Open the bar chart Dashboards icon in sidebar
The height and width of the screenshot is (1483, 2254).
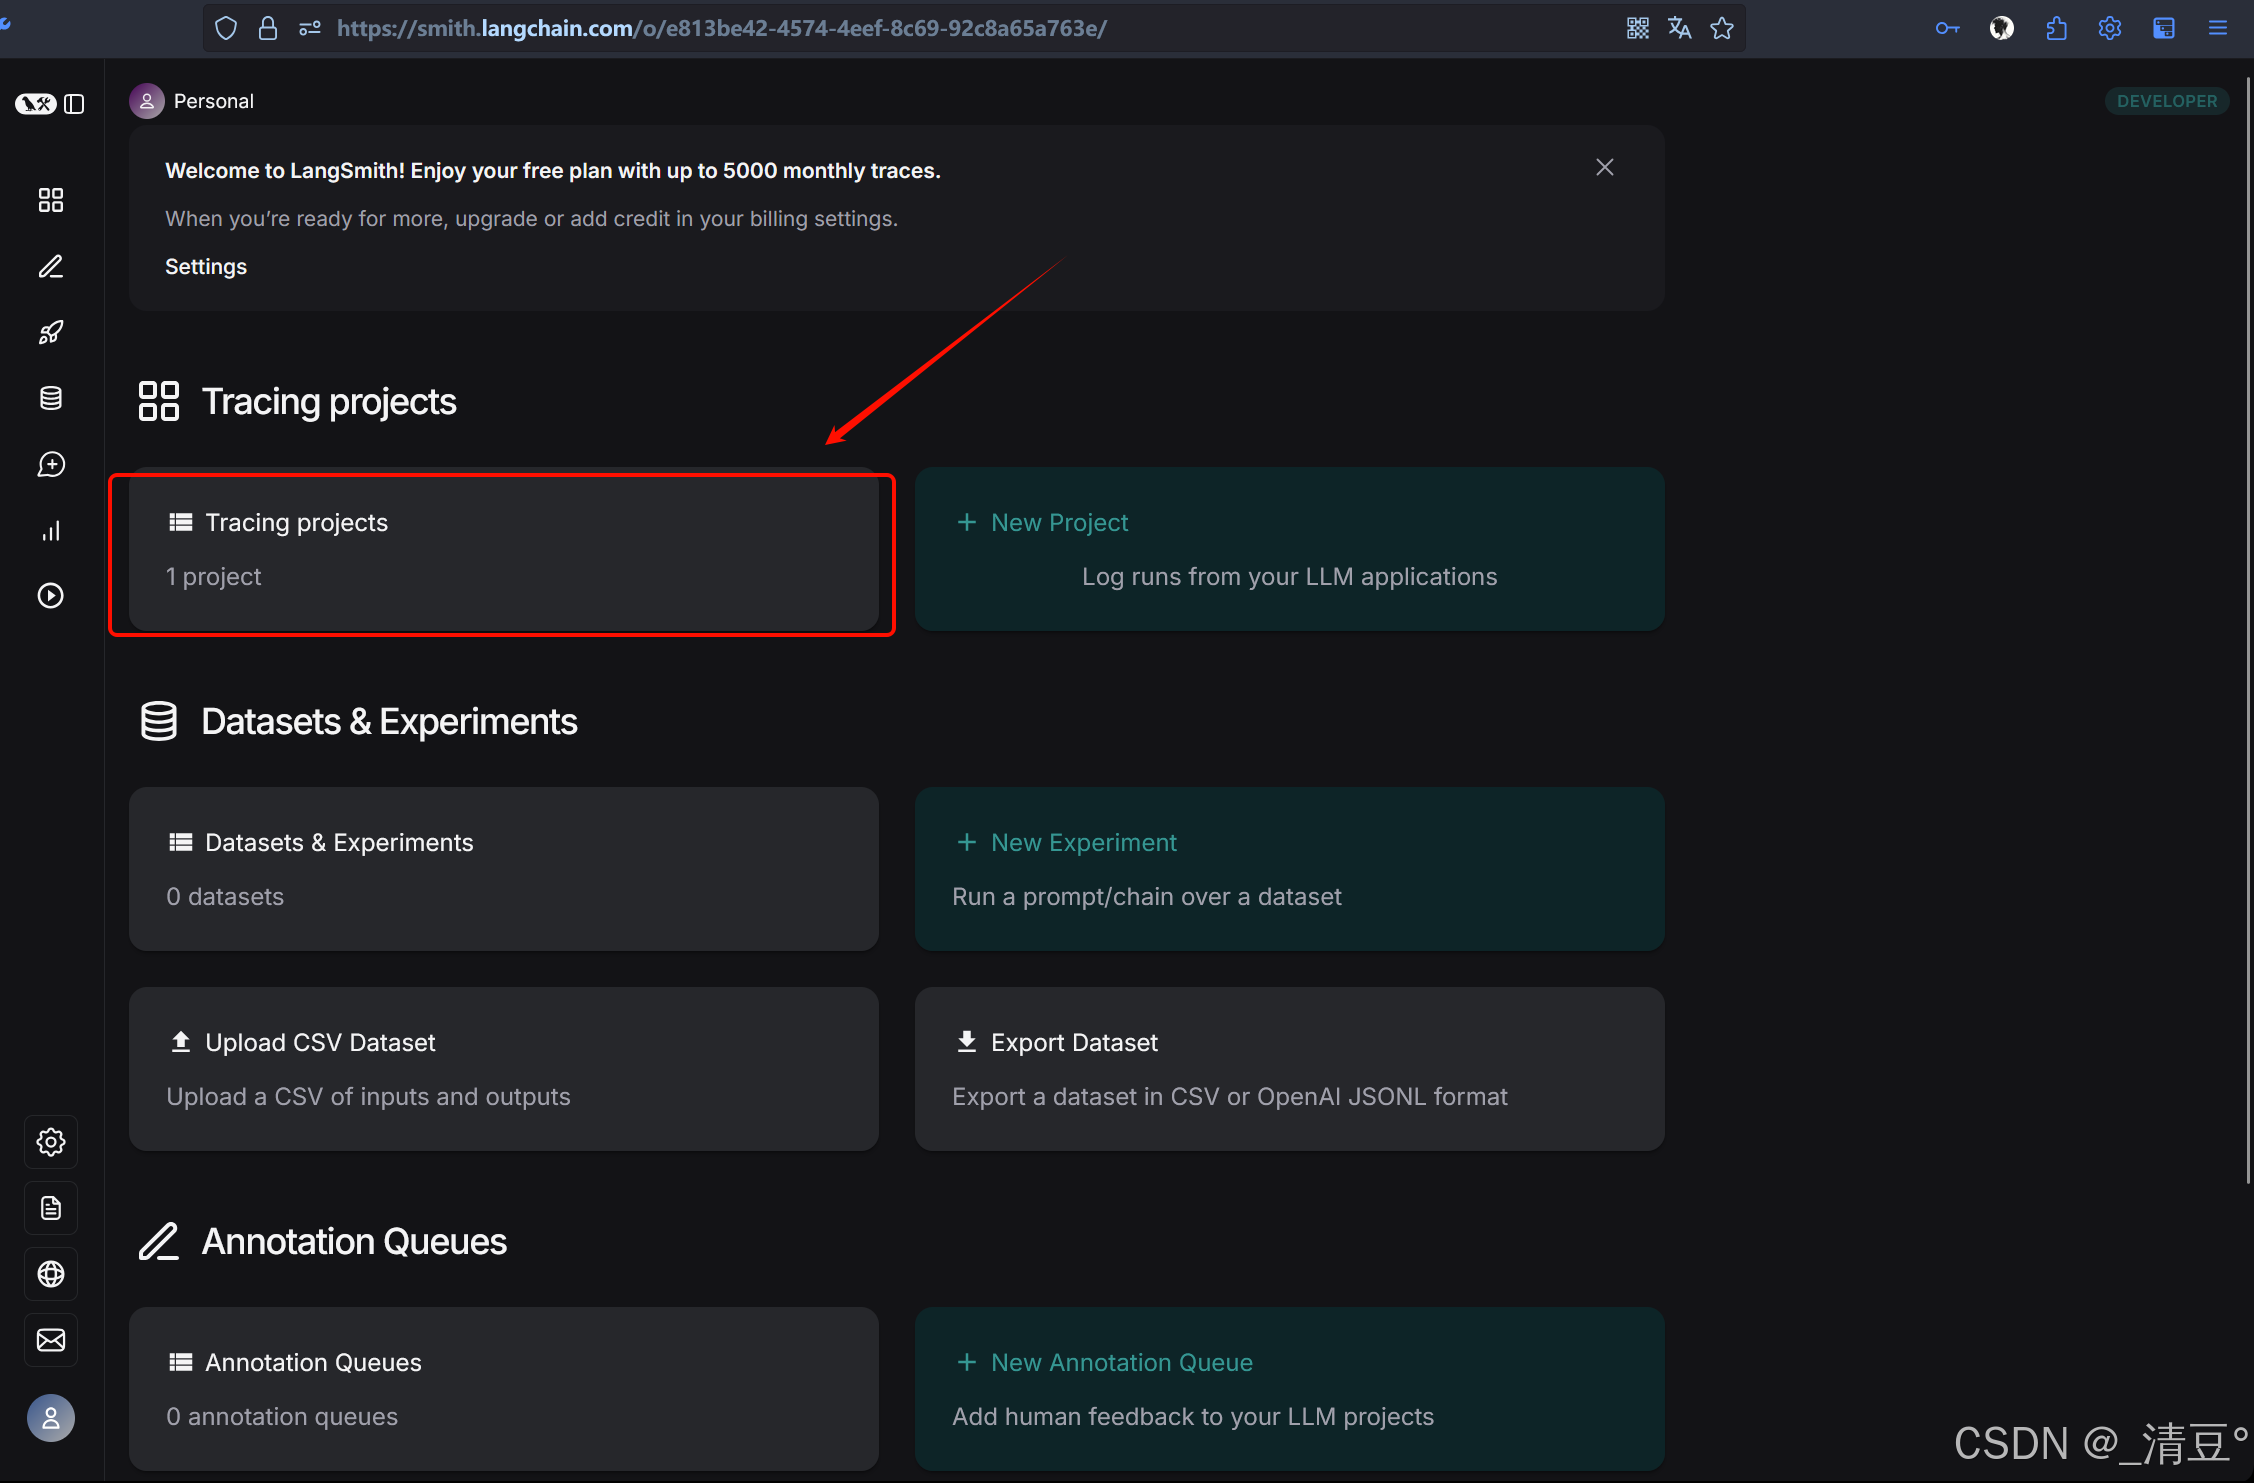coord(51,530)
